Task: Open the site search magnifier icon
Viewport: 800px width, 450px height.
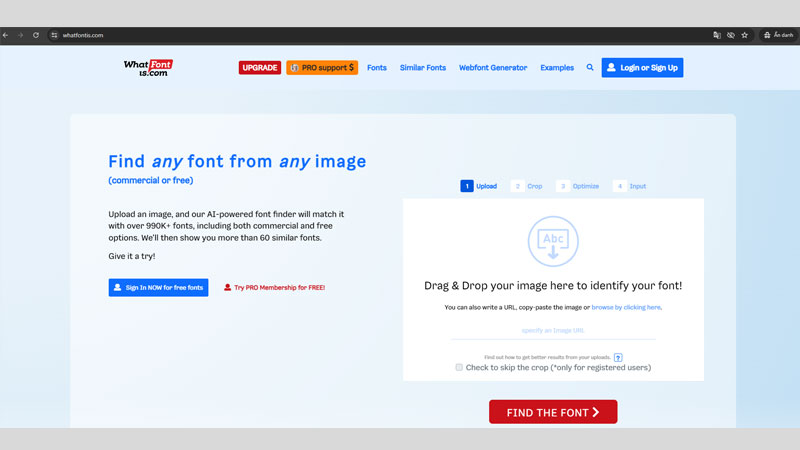Action: (590, 67)
